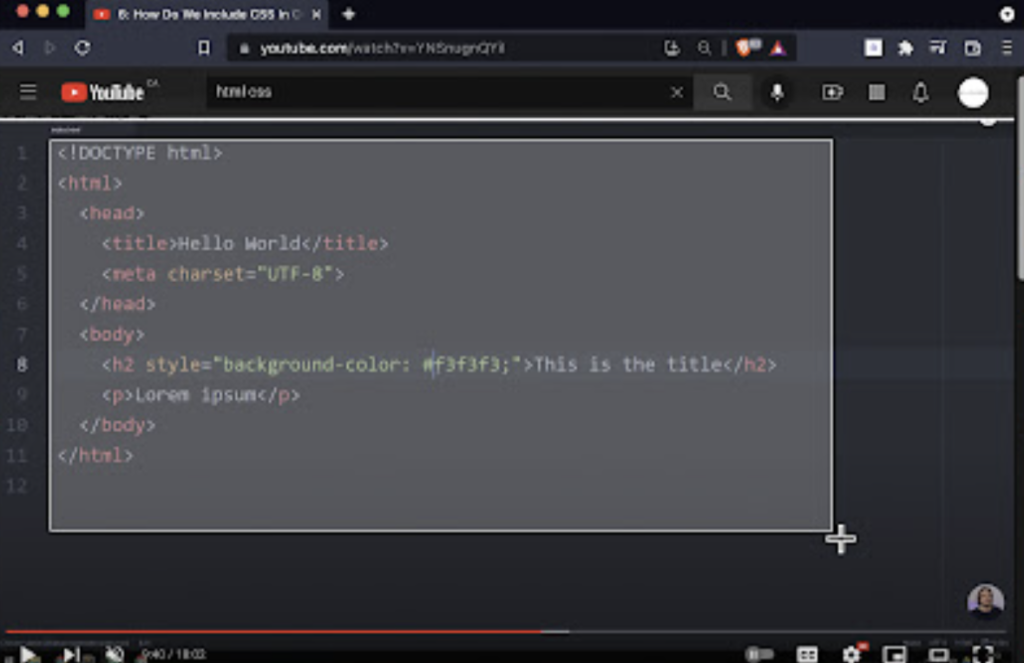1024x663 pixels.
Task: Open the extensions puzzle piece menu
Action: (x=905, y=48)
